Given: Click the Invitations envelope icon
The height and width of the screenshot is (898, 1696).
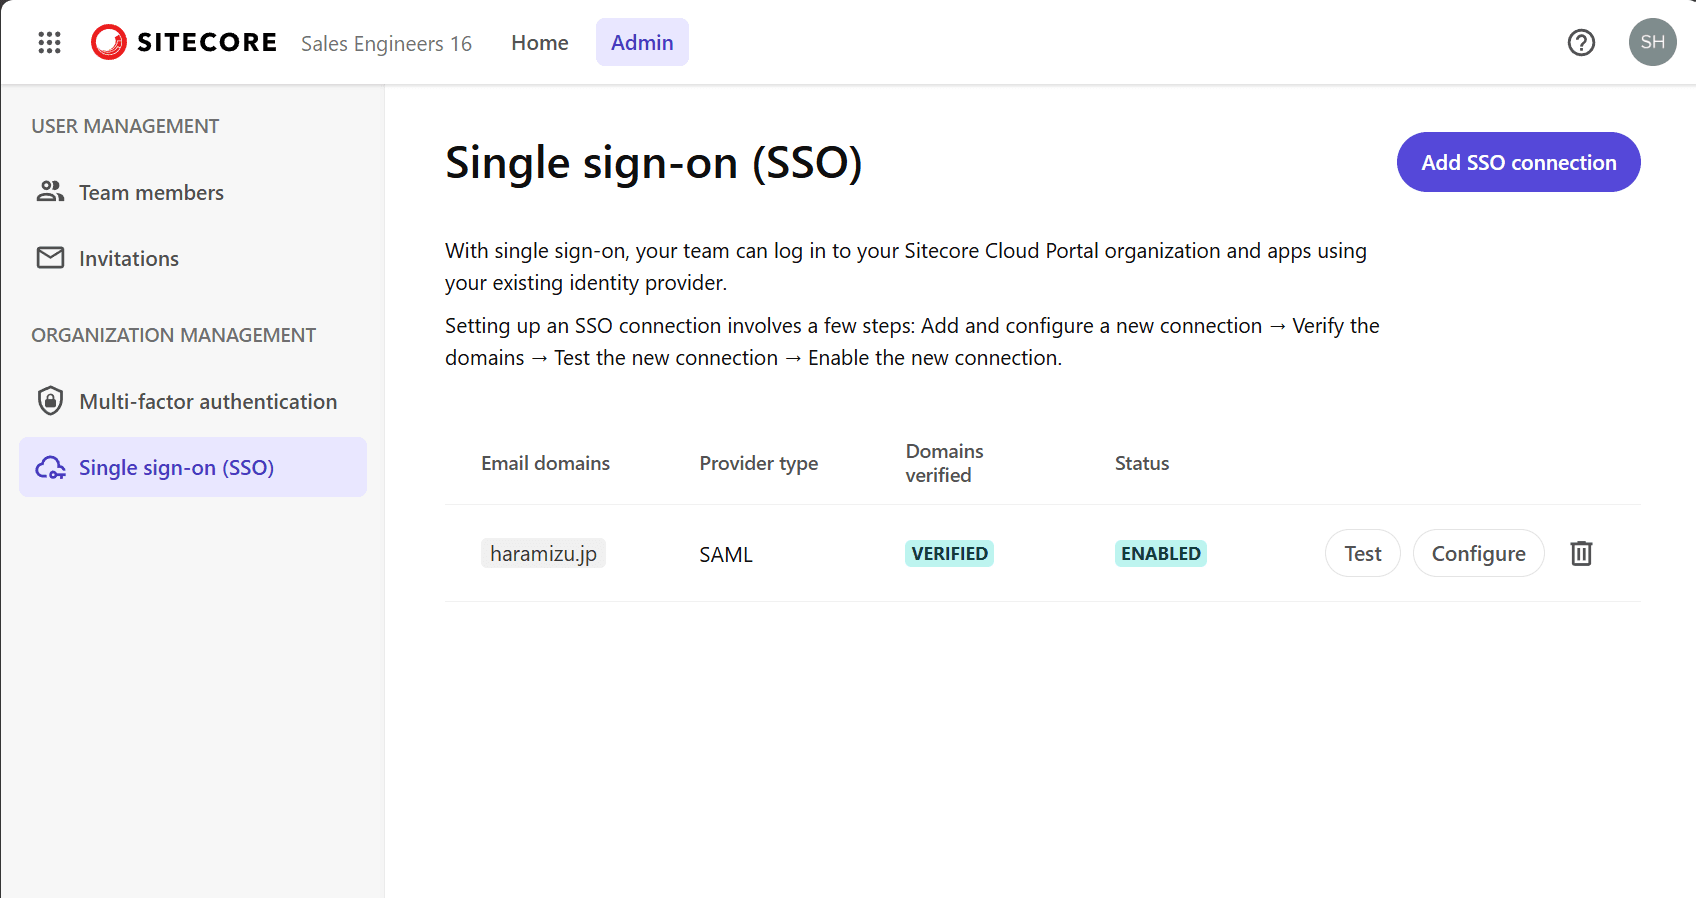Looking at the screenshot, I should coord(50,258).
